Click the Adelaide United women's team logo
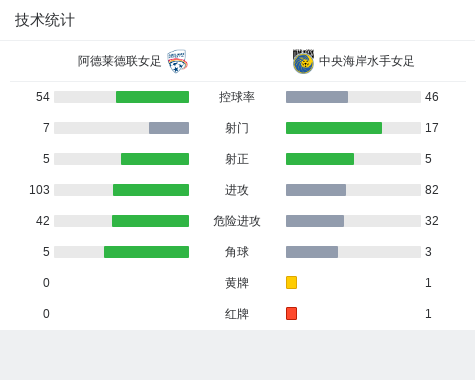 [177, 61]
